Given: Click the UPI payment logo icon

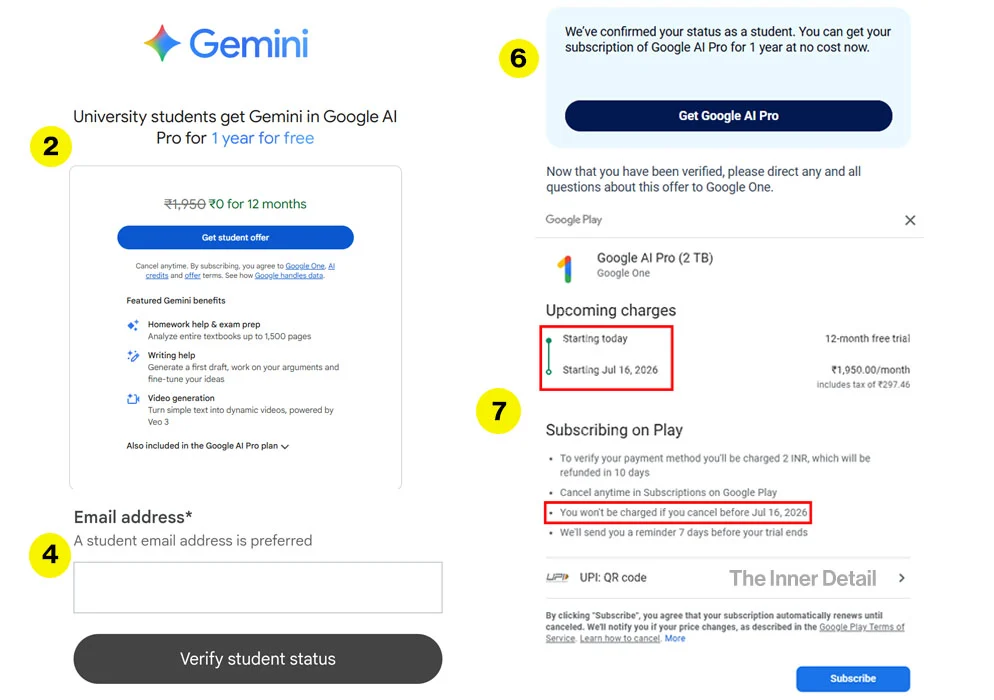Looking at the screenshot, I should 557,578.
